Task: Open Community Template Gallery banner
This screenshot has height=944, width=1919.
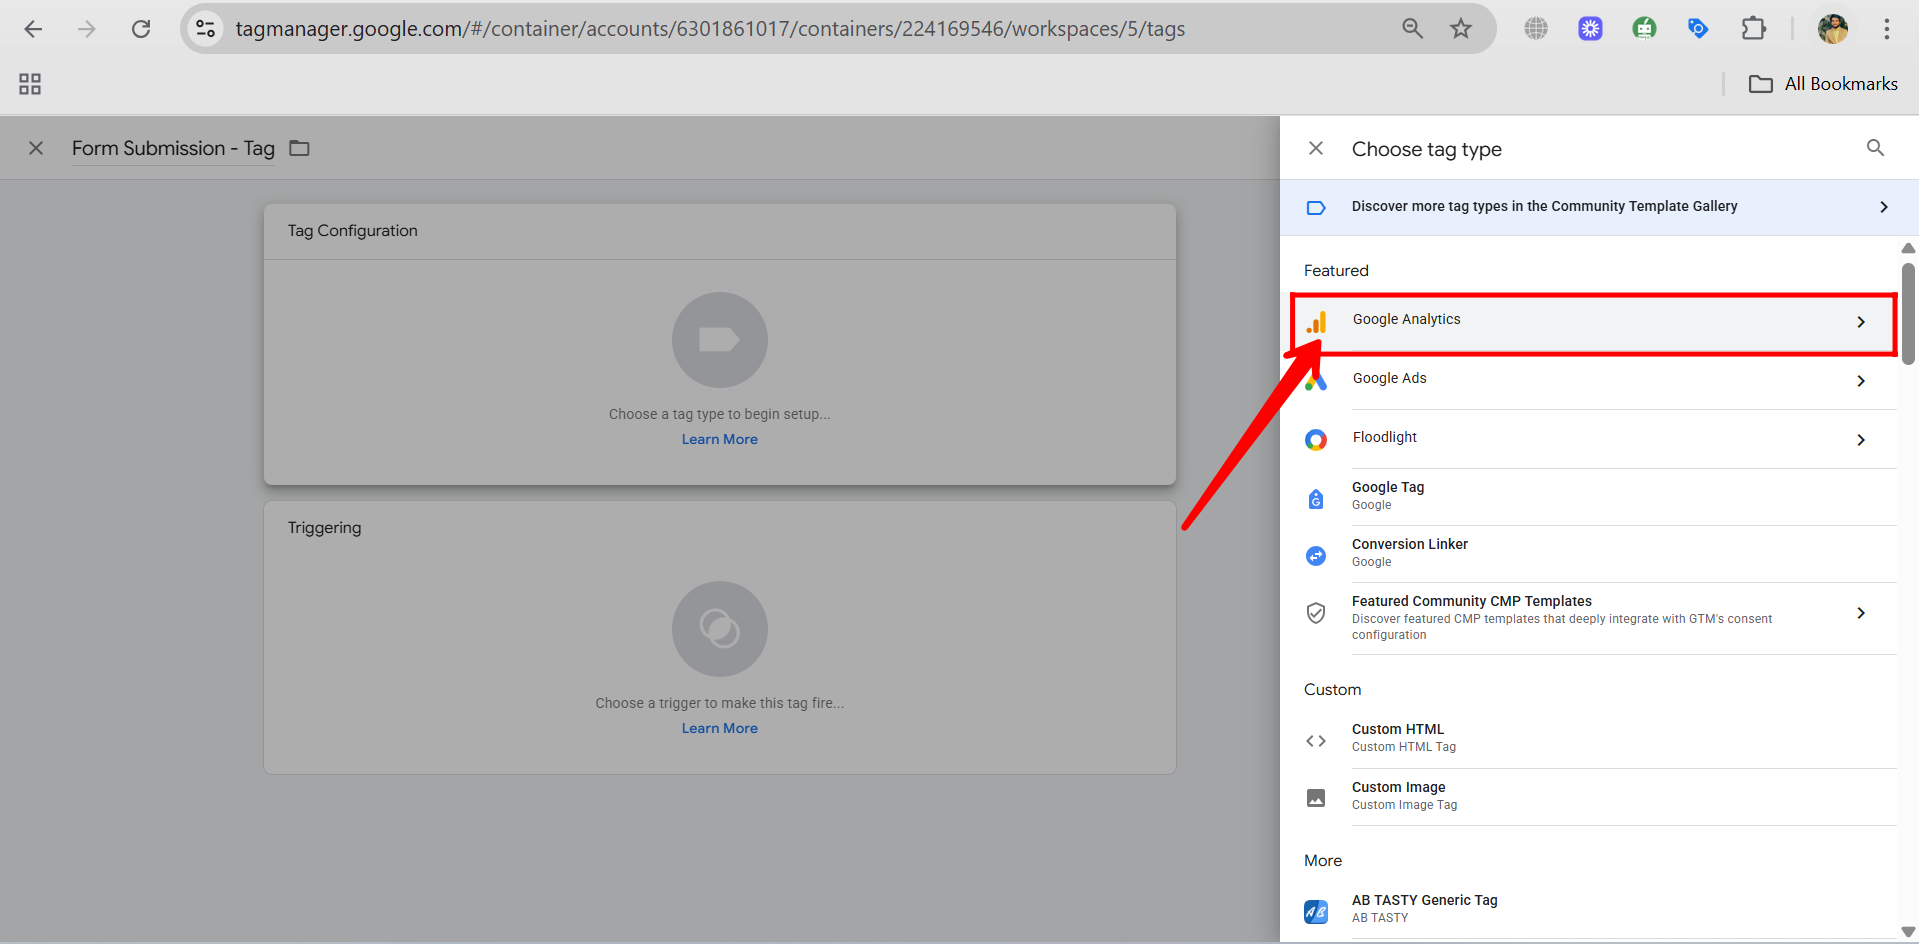Action: pos(1599,207)
